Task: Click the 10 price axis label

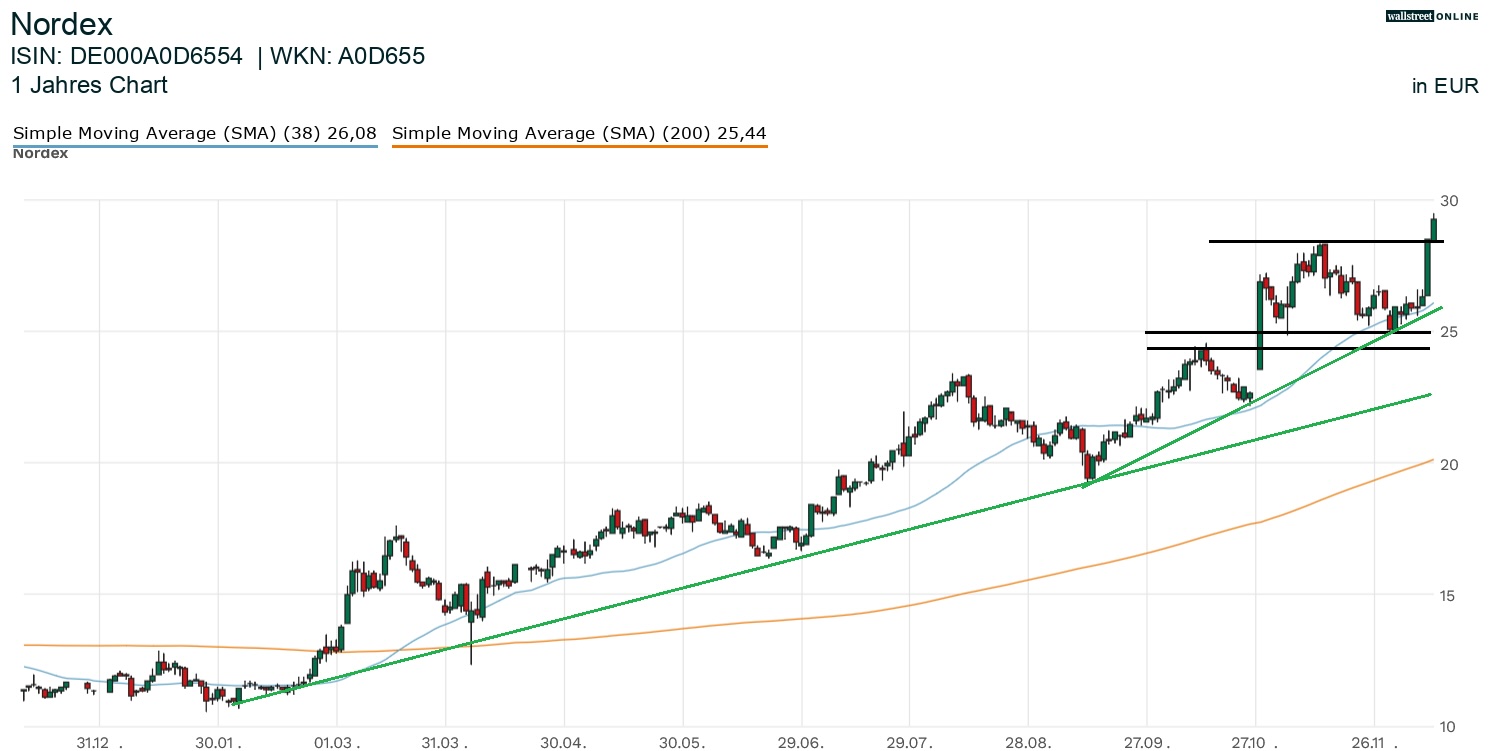Action: click(1449, 726)
